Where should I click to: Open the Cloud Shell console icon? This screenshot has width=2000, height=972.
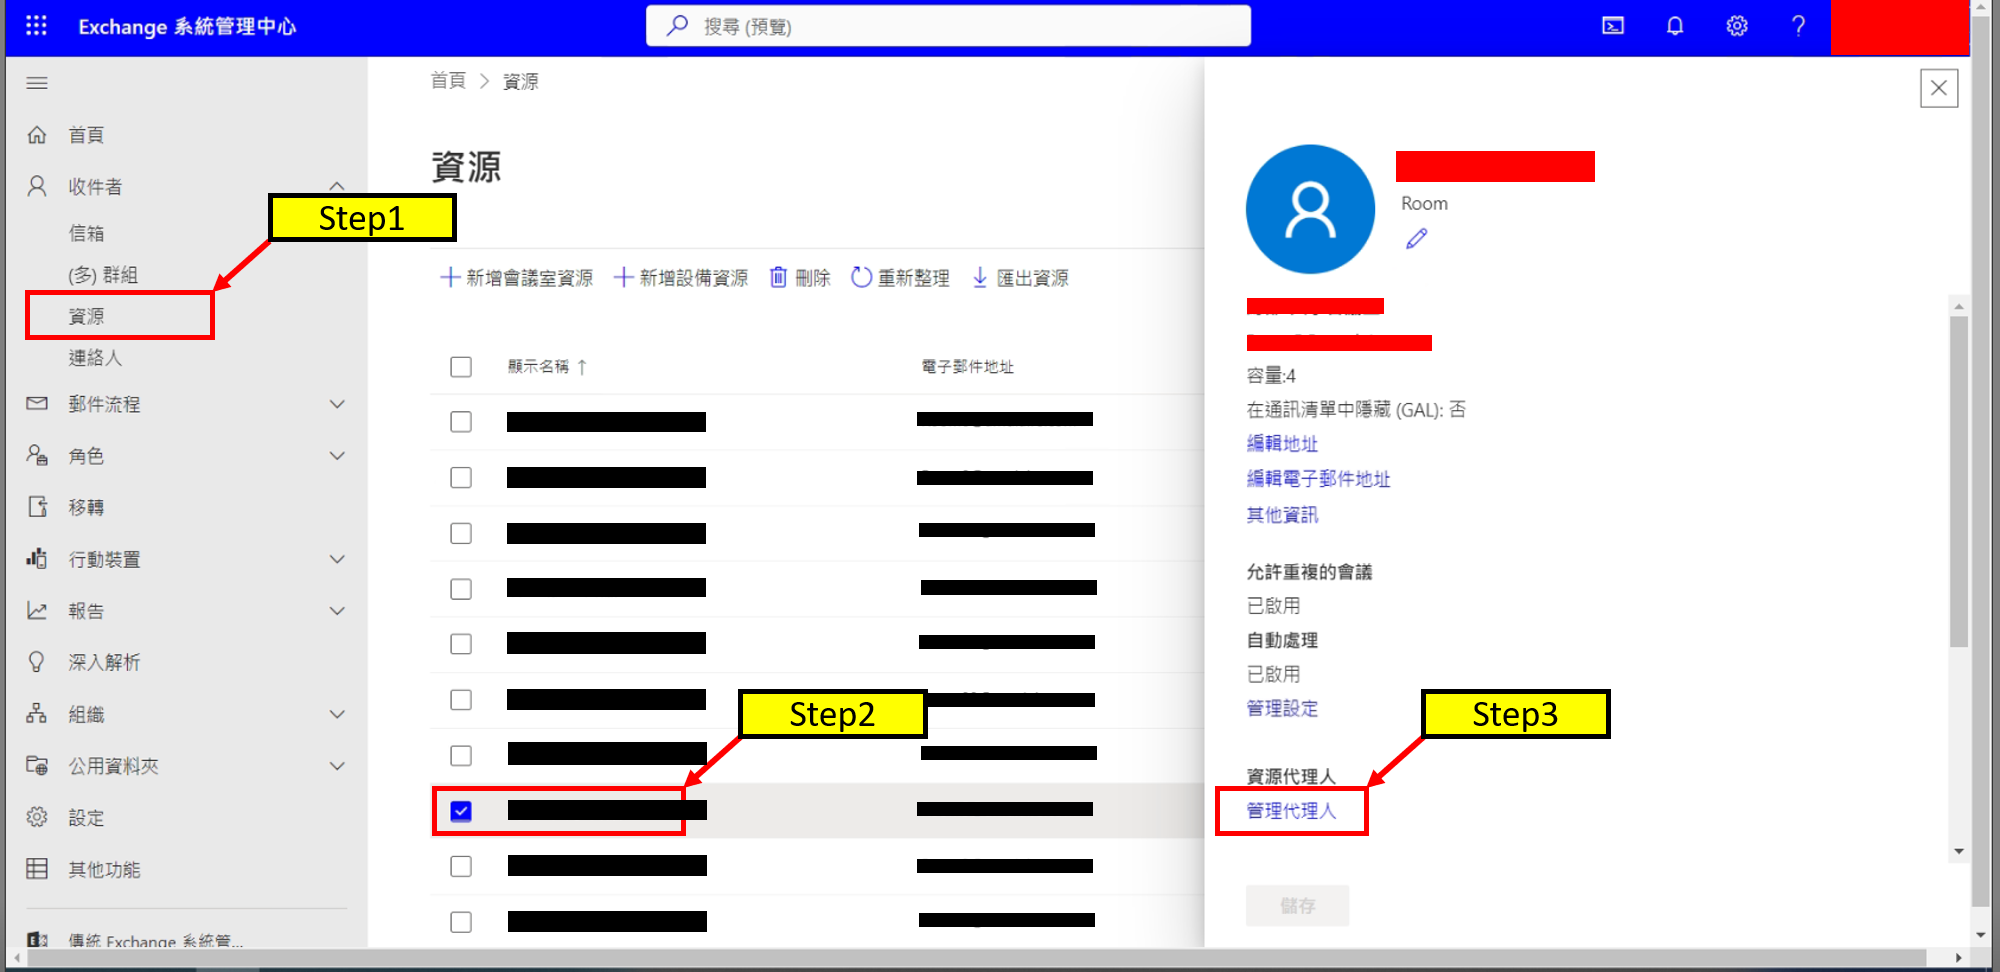1613,26
